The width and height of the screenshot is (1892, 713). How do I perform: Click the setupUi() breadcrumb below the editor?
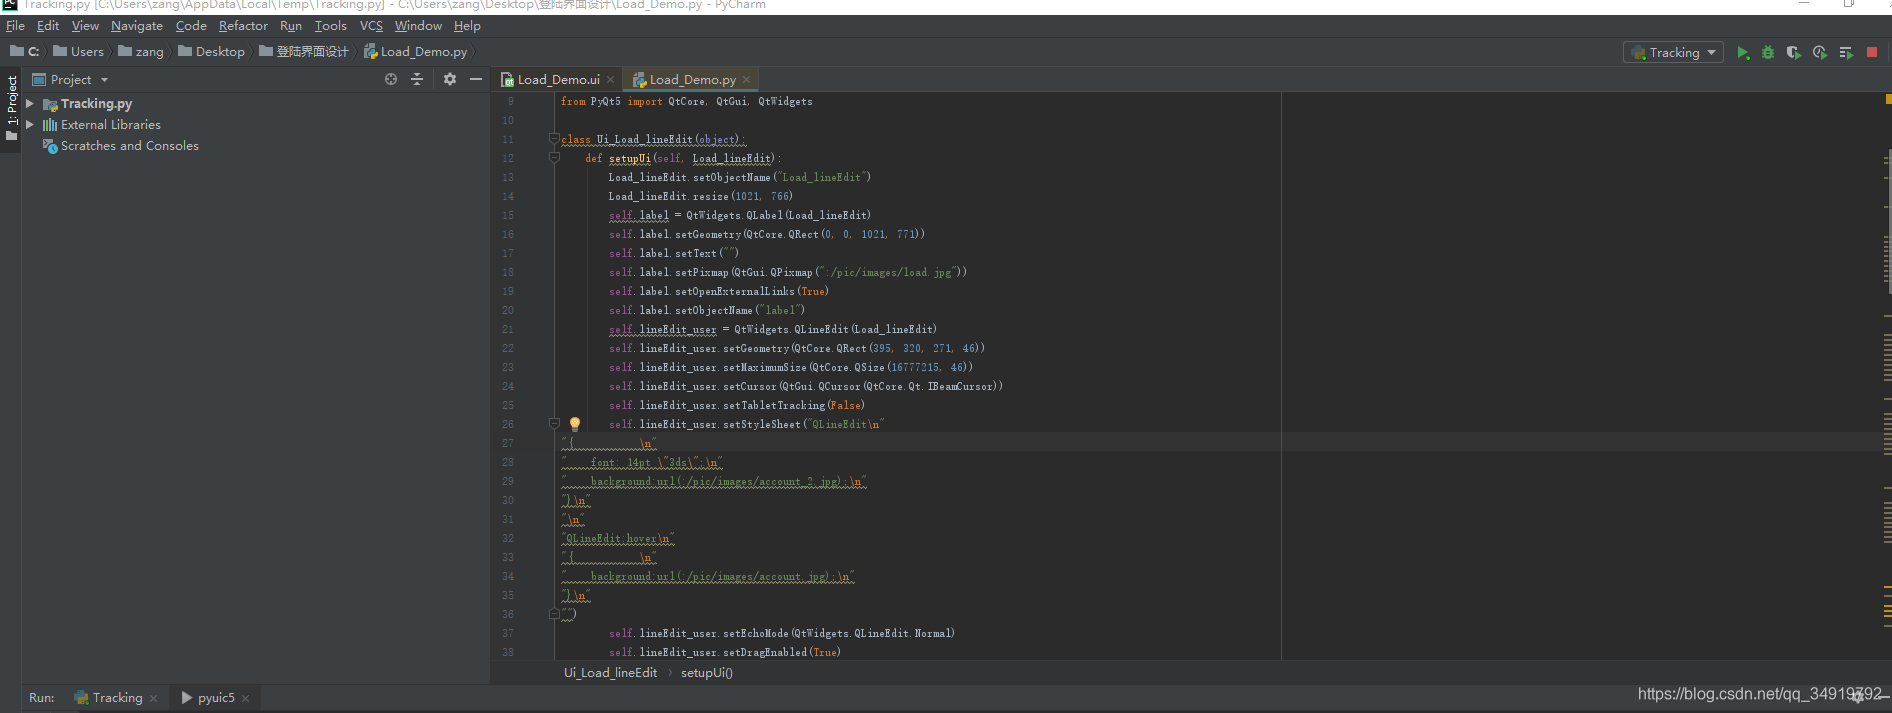[x=707, y=673]
